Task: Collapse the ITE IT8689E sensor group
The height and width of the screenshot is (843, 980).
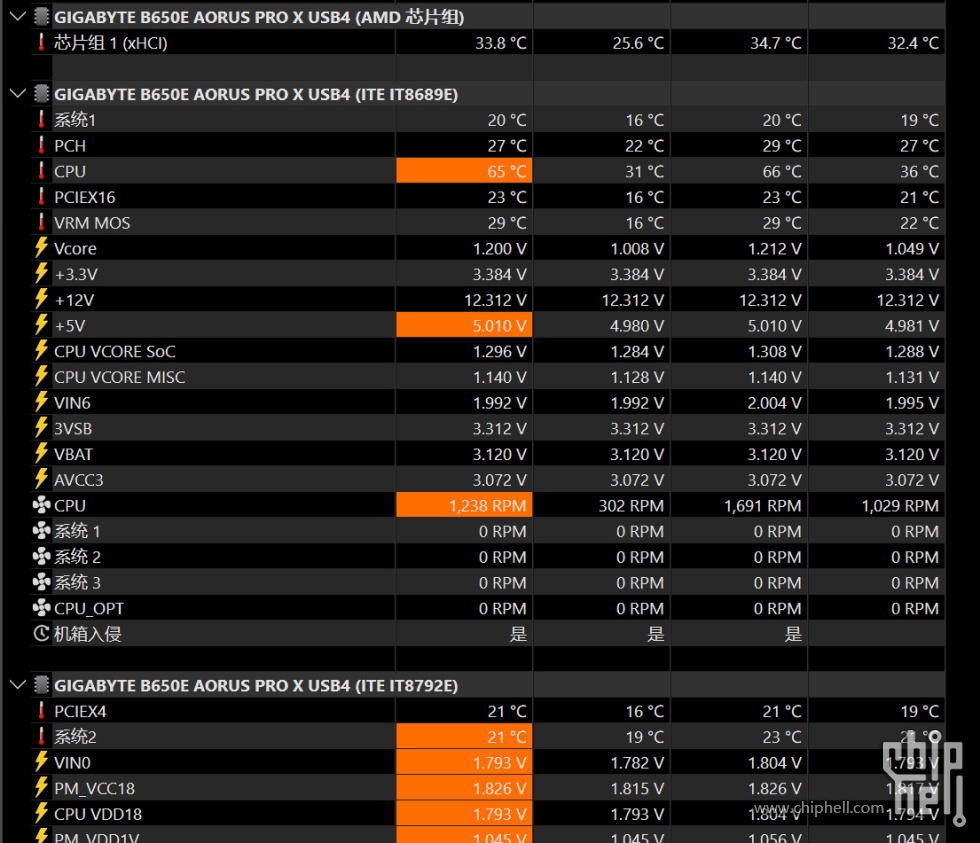Action: point(18,94)
